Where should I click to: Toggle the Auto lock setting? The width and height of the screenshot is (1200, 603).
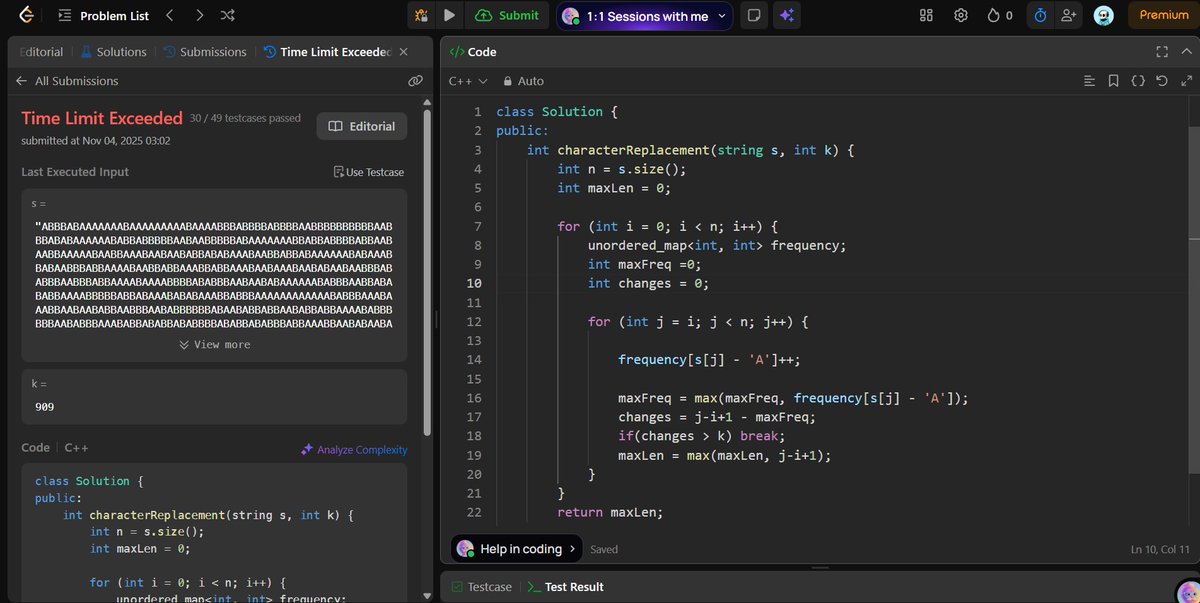pyautogui.click(x=523, y=81)
